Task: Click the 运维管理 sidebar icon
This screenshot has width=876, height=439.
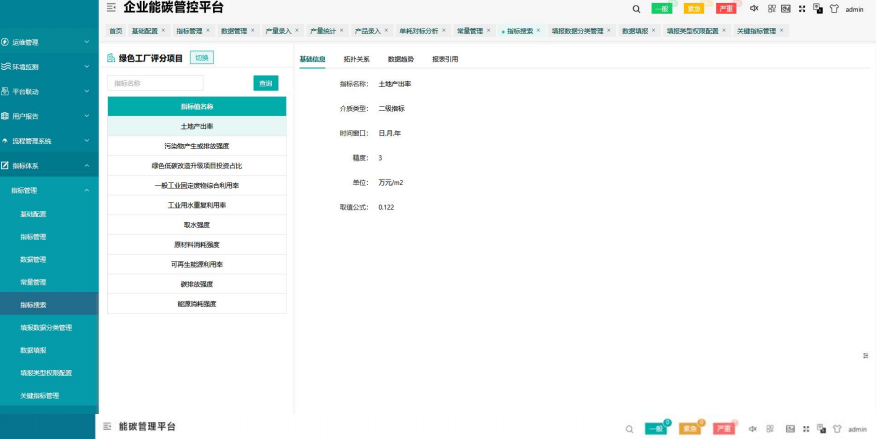Action: coord(5,42)
